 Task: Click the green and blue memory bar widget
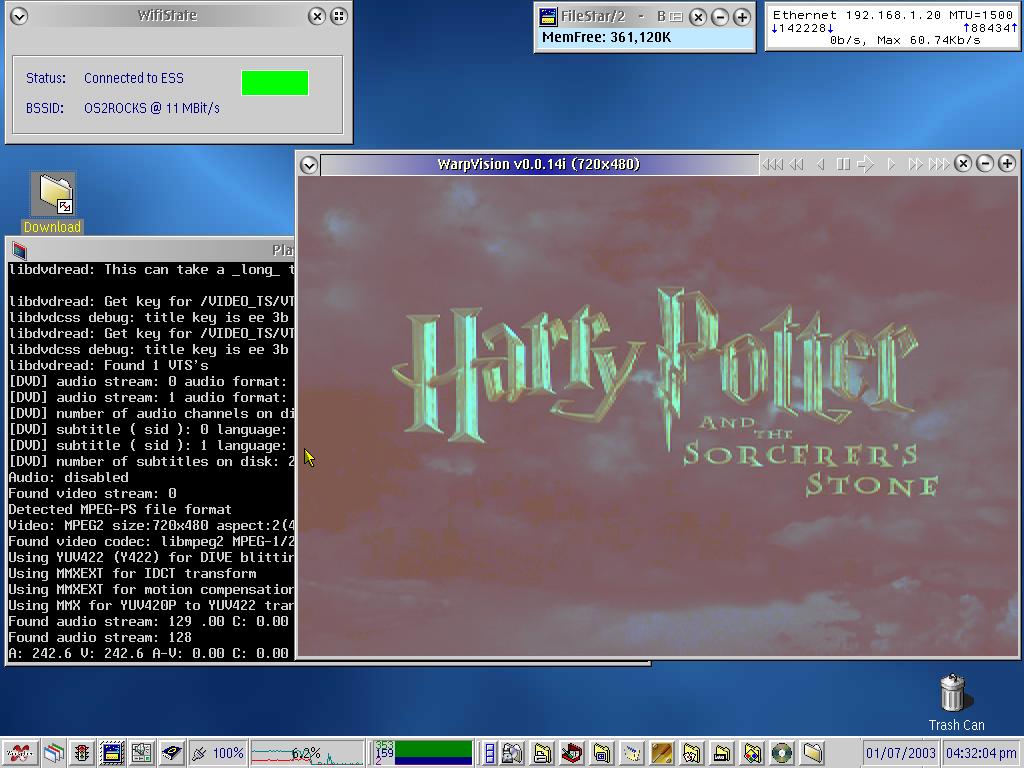point(423,753)
